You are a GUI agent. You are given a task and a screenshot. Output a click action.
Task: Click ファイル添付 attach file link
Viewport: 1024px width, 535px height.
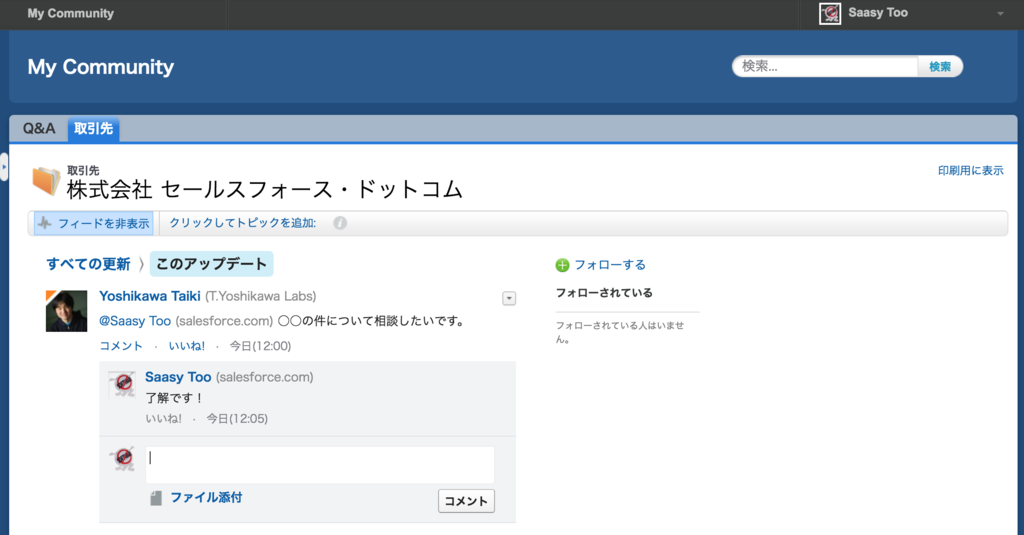206,497
